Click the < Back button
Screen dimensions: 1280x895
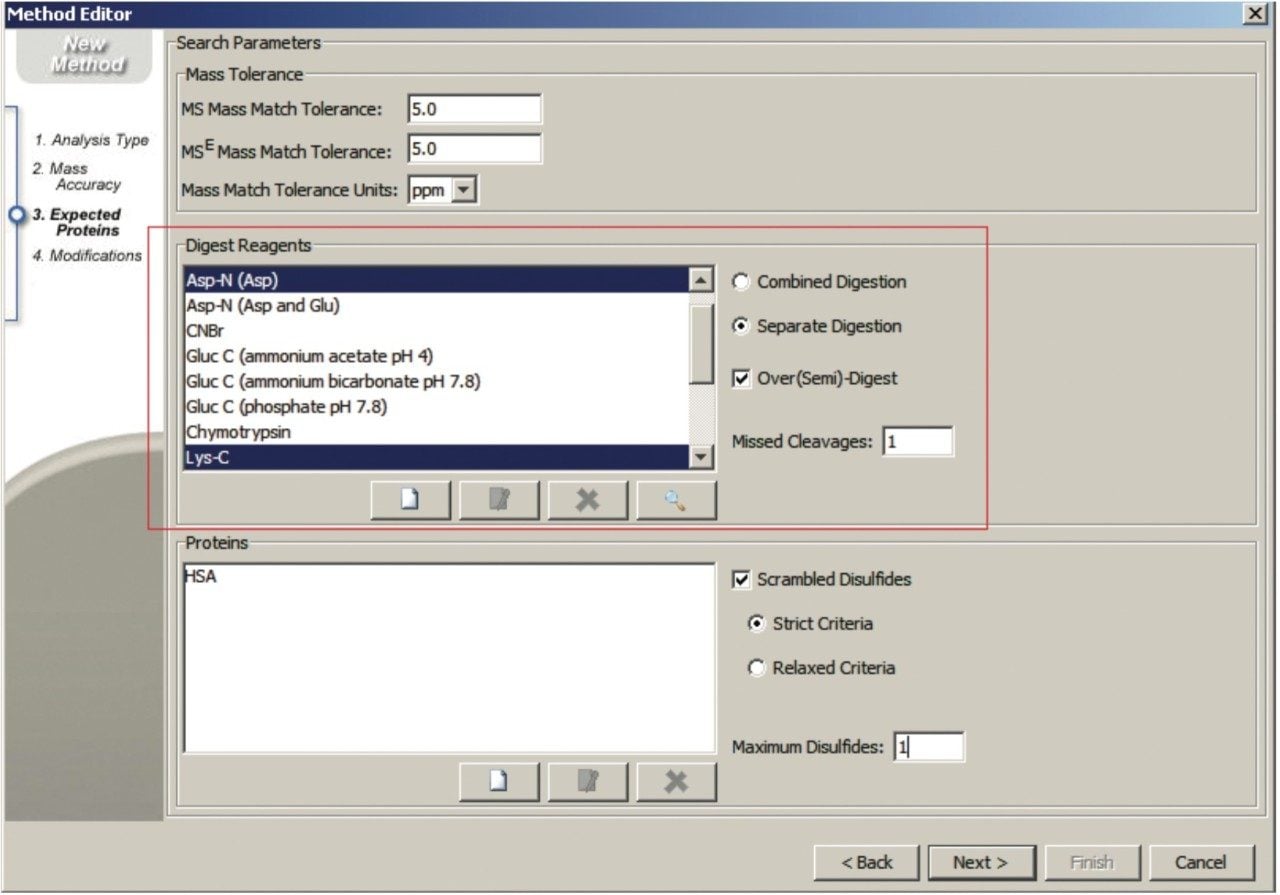point(866,862)
